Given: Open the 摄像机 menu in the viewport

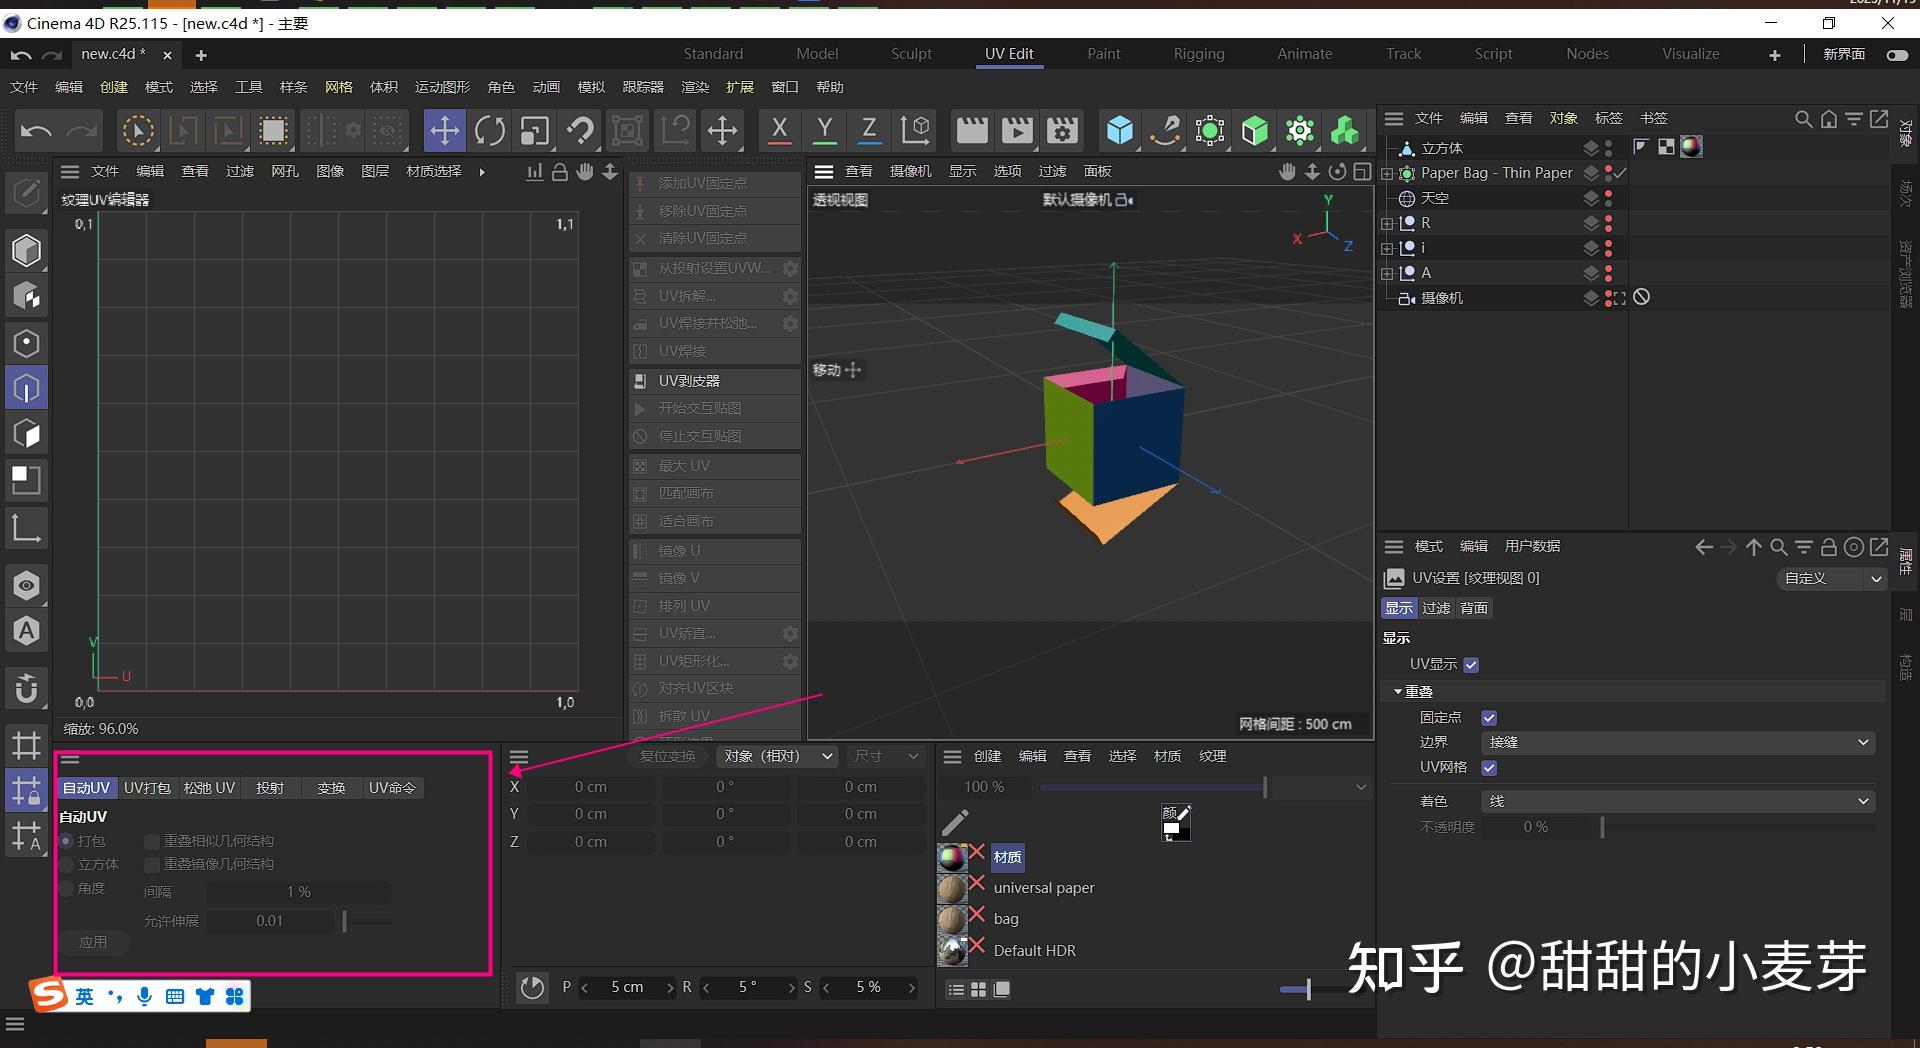Looking at the screenshot, I should click(909, 170).
